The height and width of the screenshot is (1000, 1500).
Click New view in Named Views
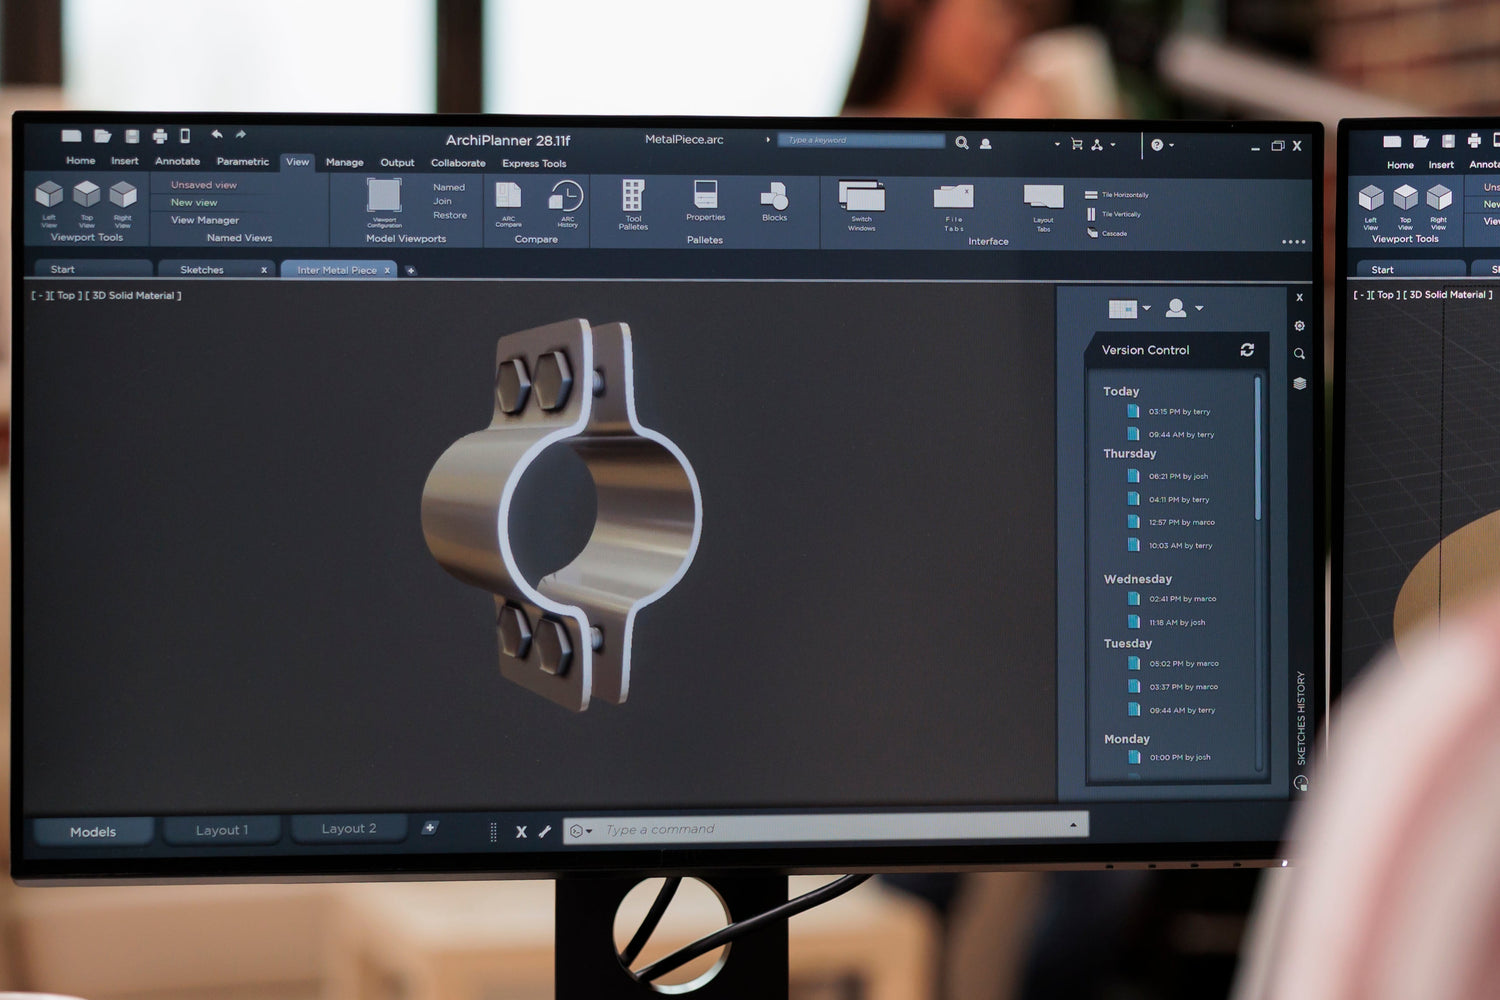194,203
